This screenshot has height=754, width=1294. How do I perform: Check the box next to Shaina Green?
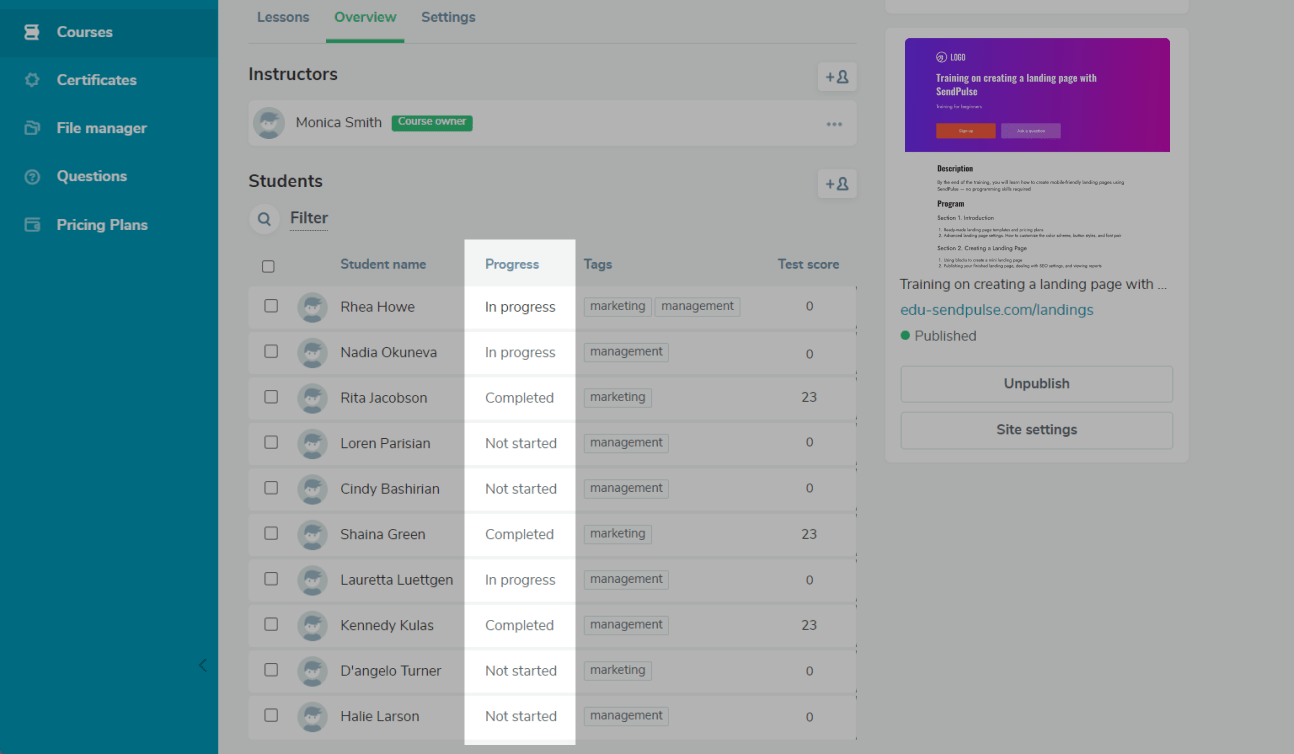(271, 534)
